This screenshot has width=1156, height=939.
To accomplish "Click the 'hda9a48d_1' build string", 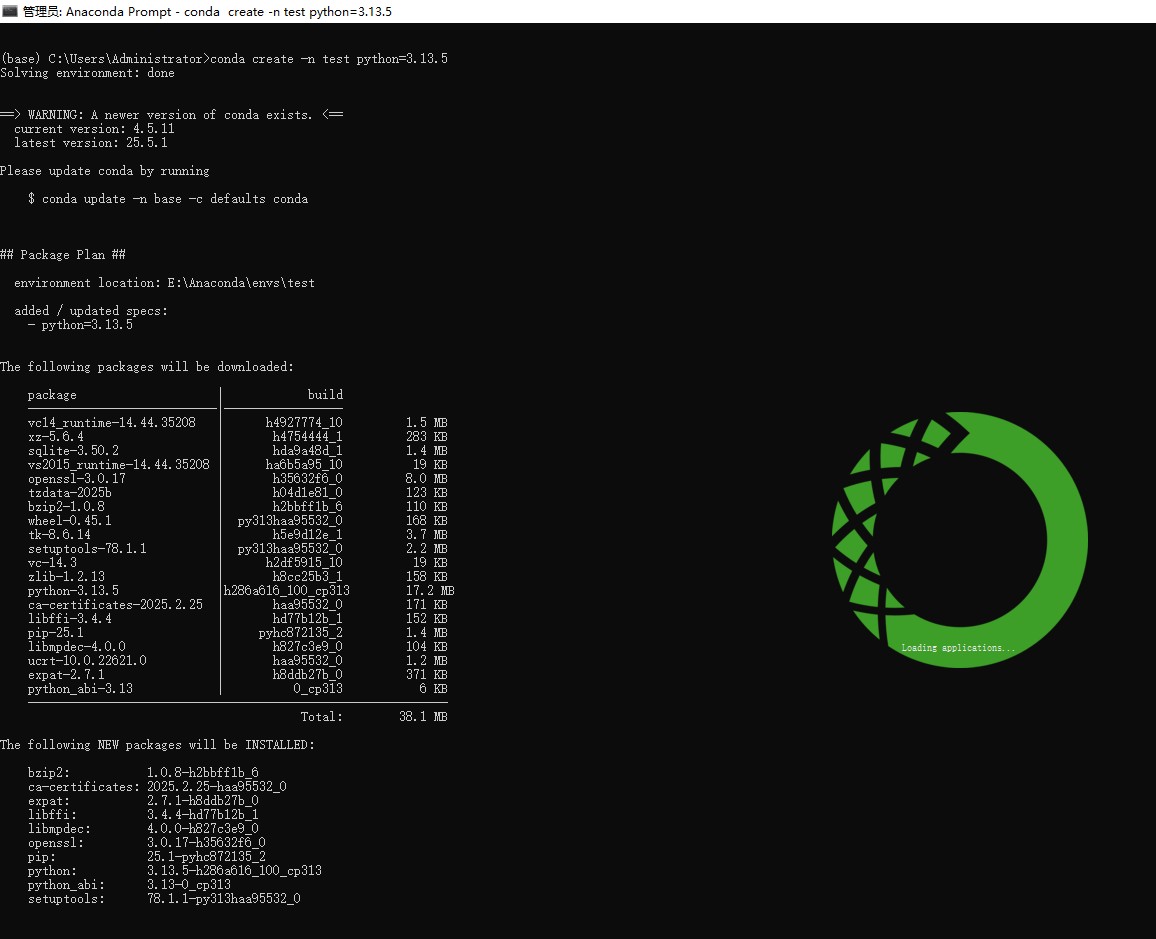I will tap(307, 451).
